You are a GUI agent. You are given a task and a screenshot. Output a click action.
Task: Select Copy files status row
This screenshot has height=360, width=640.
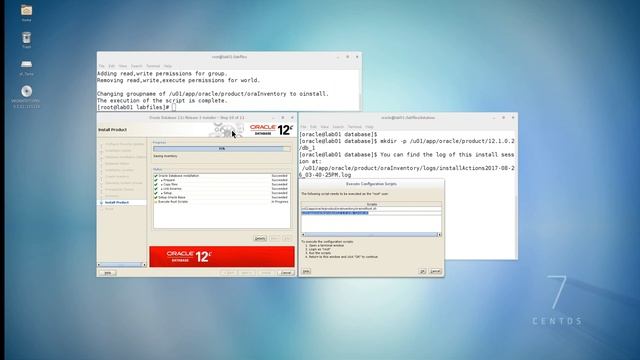[222, 184]
